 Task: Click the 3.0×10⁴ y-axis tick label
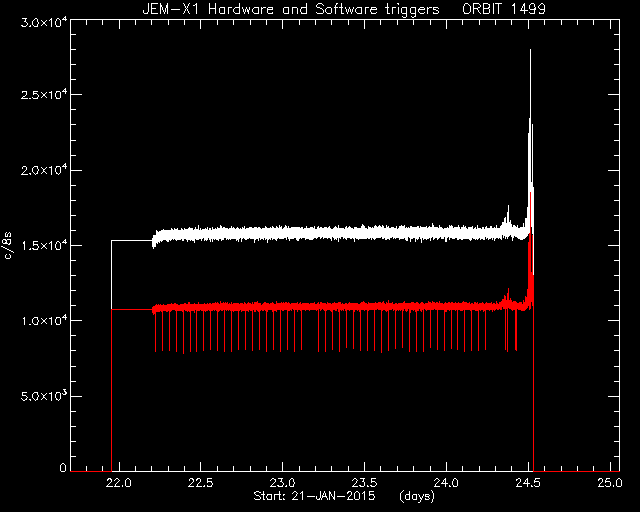[x=44, y=23]
